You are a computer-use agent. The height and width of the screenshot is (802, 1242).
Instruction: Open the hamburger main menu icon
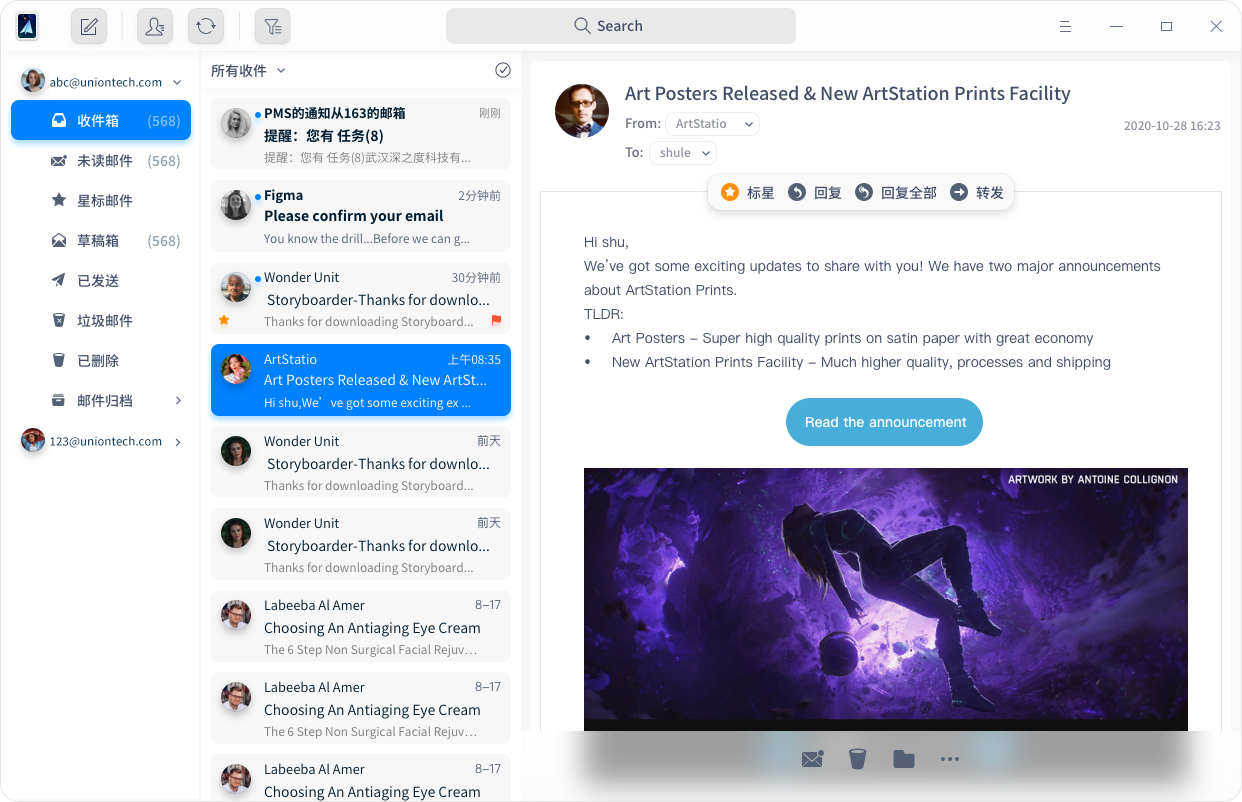1066,26
